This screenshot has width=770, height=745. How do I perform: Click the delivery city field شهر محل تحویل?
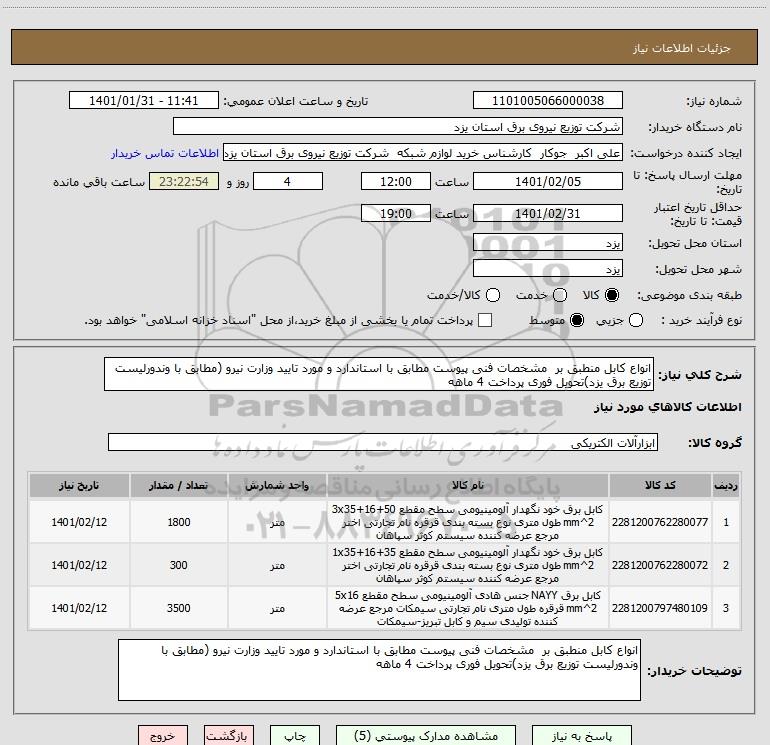coord(548,269)
